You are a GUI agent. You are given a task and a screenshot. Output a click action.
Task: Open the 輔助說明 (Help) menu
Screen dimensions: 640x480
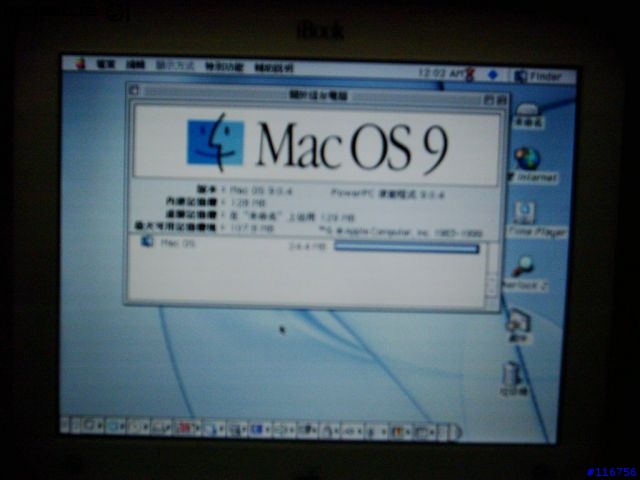(273, 68)
